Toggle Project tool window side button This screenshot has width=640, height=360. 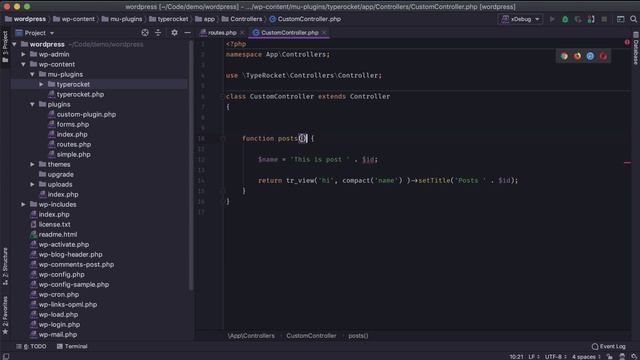(5, 47)
